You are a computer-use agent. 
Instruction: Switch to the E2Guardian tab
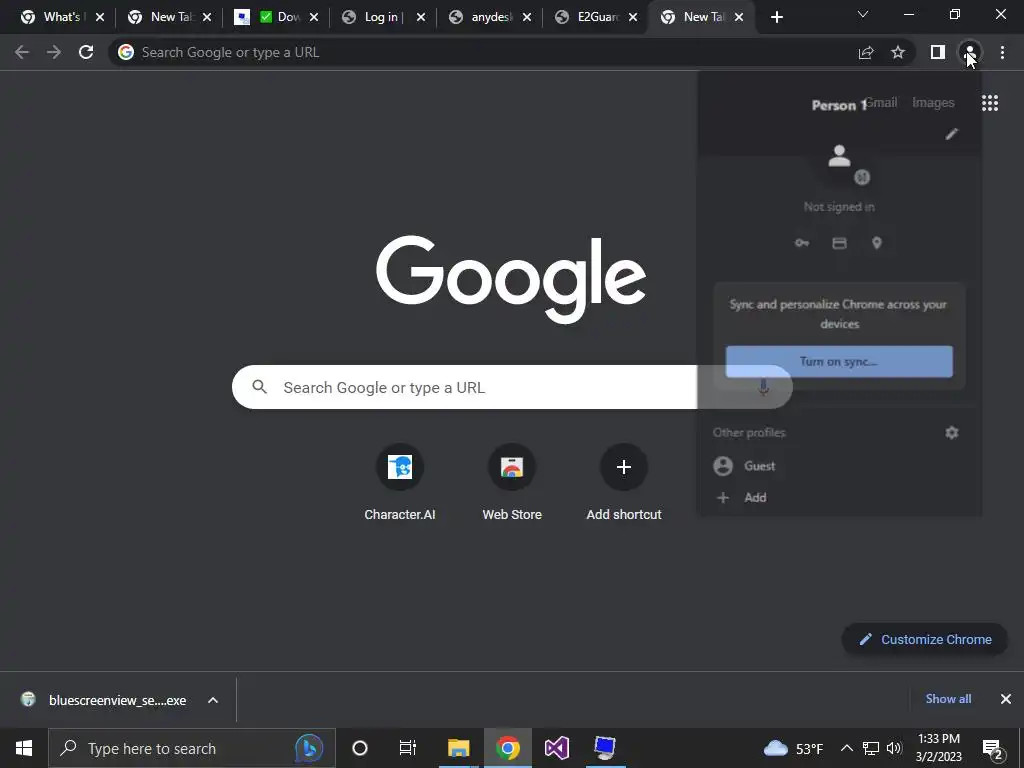(597, 17)
